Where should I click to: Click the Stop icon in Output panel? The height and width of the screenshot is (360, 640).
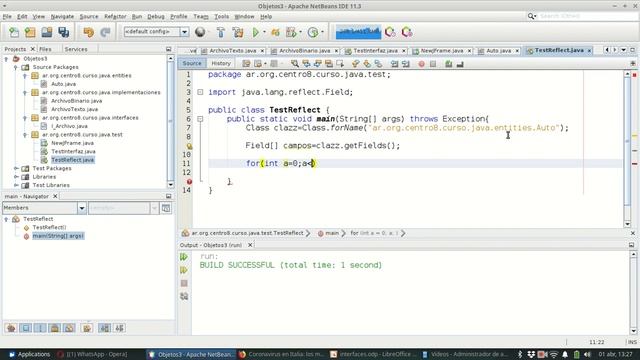pos(184,283)
